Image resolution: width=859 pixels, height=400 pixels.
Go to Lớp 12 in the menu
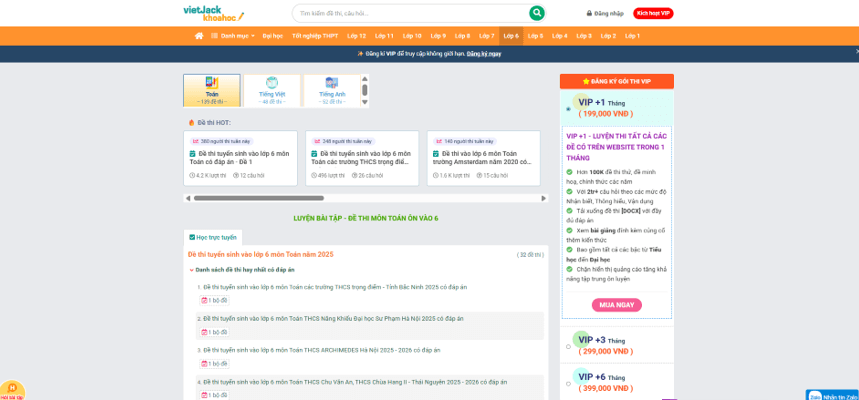pyautogui.click(x=357, y=36)
